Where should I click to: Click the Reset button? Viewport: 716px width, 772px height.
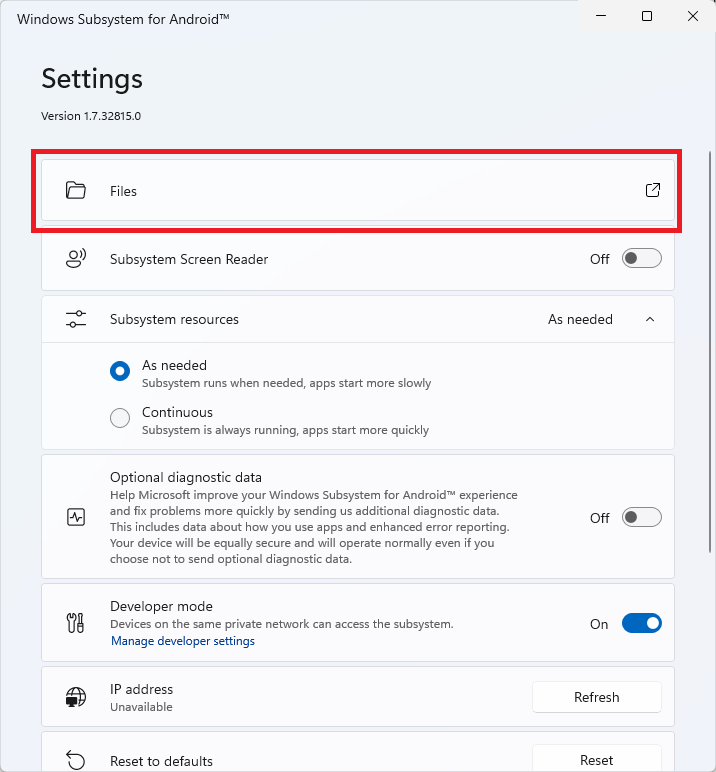597,760
